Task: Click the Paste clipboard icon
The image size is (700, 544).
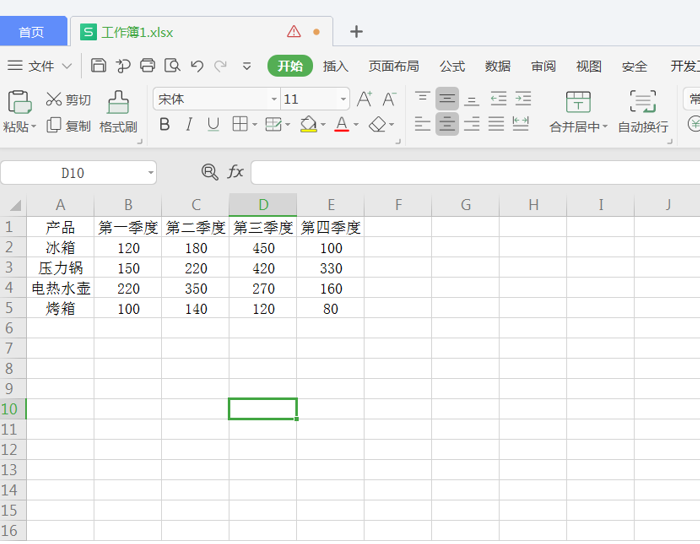Action: coord(19,102)
